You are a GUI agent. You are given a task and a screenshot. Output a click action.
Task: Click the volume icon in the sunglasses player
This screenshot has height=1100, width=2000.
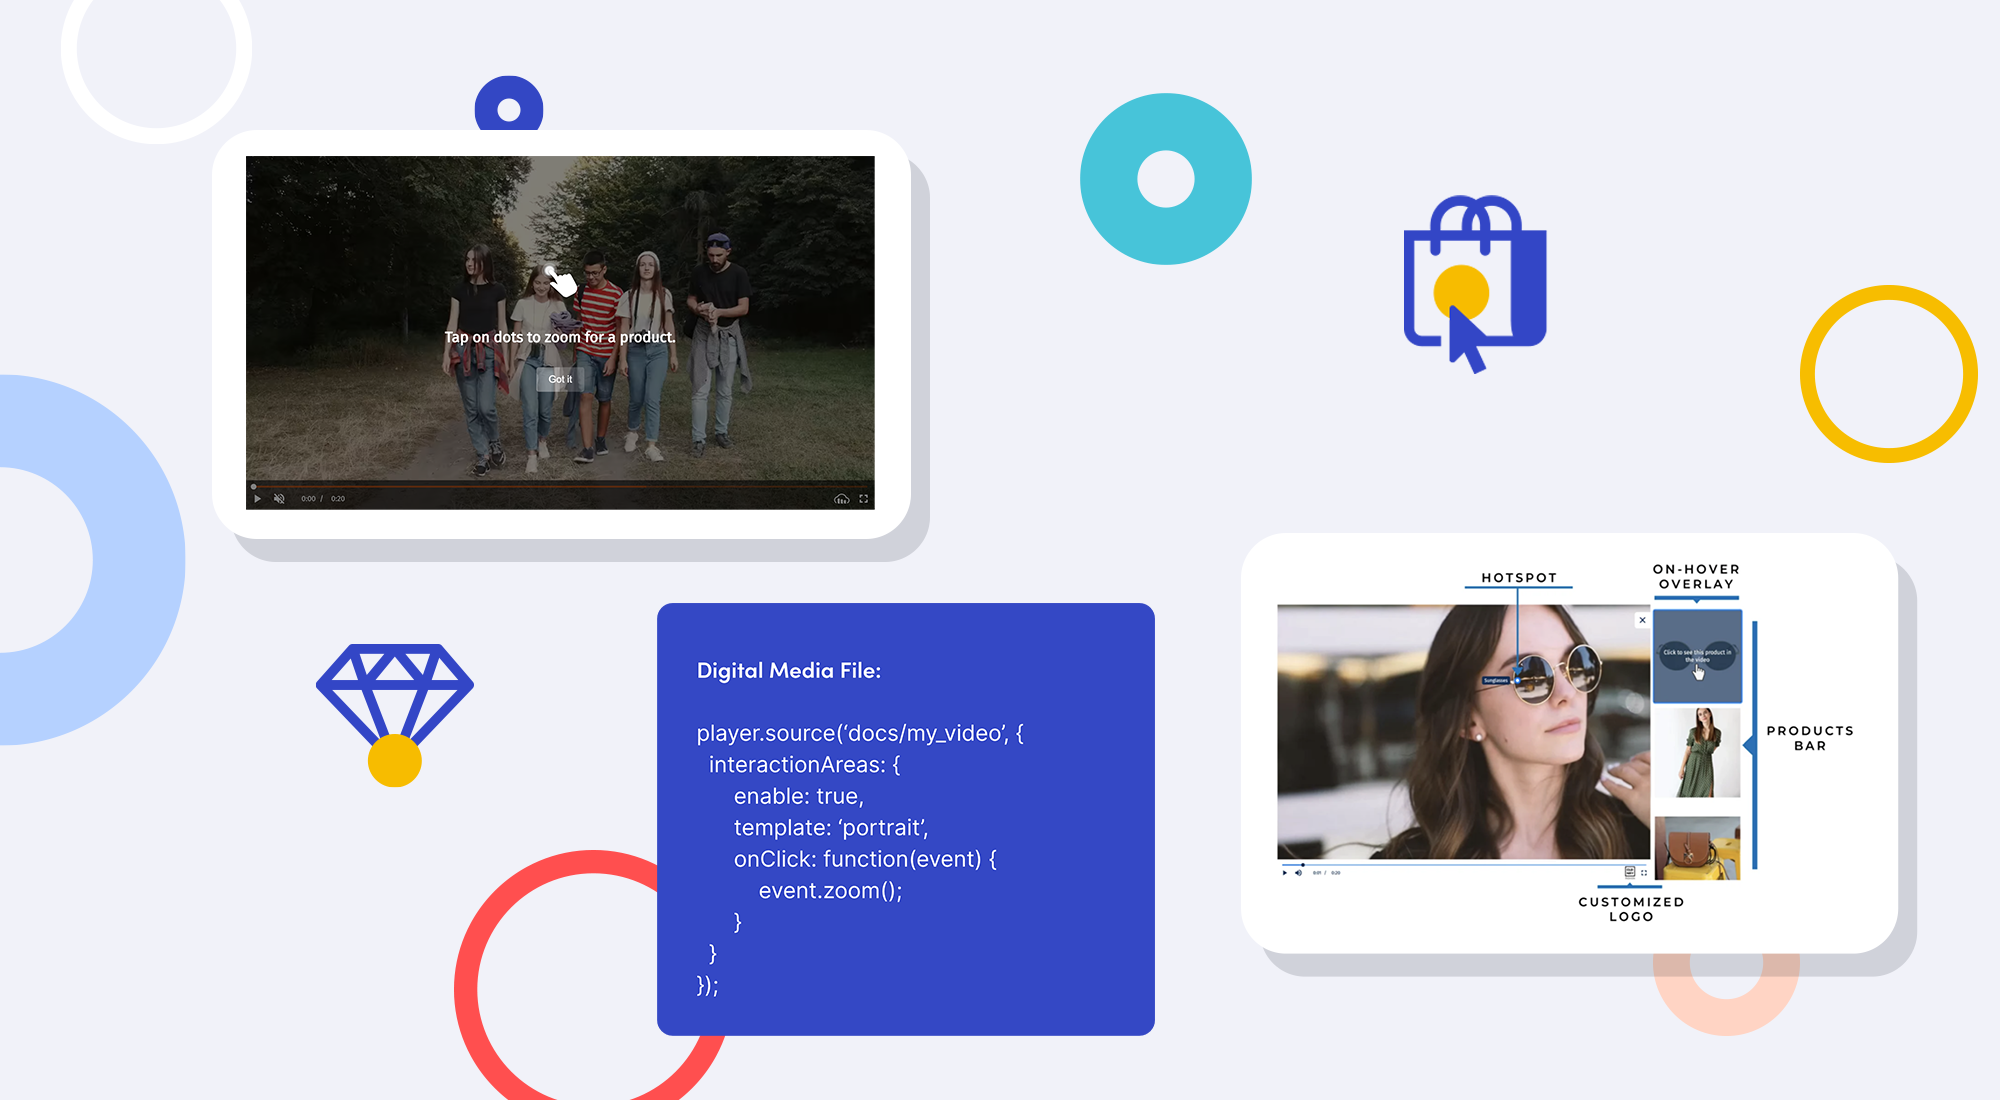click(x=1298, y=873)
